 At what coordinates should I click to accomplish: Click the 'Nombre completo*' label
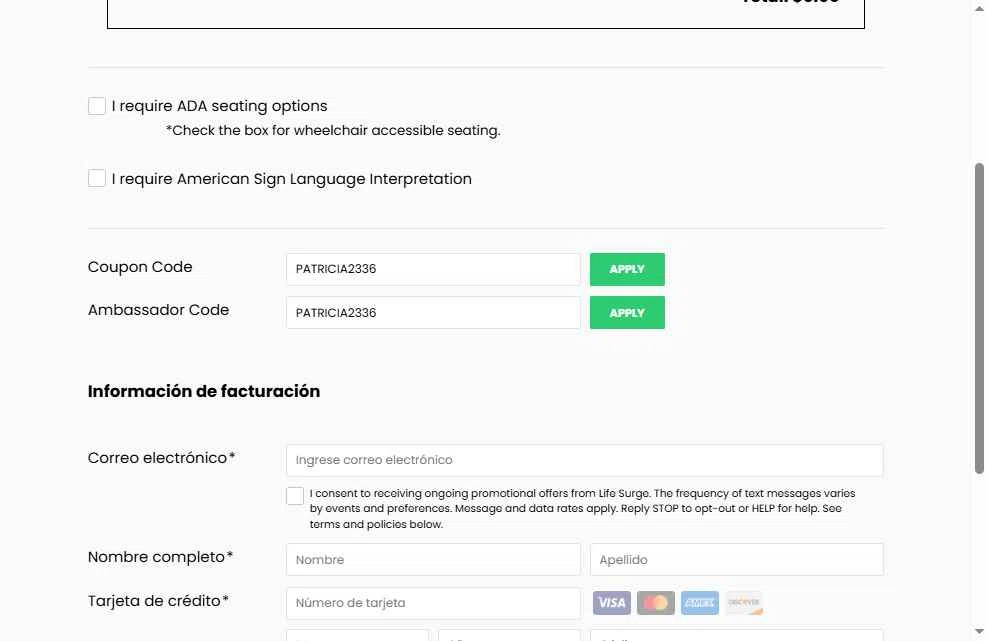point(161,557)
